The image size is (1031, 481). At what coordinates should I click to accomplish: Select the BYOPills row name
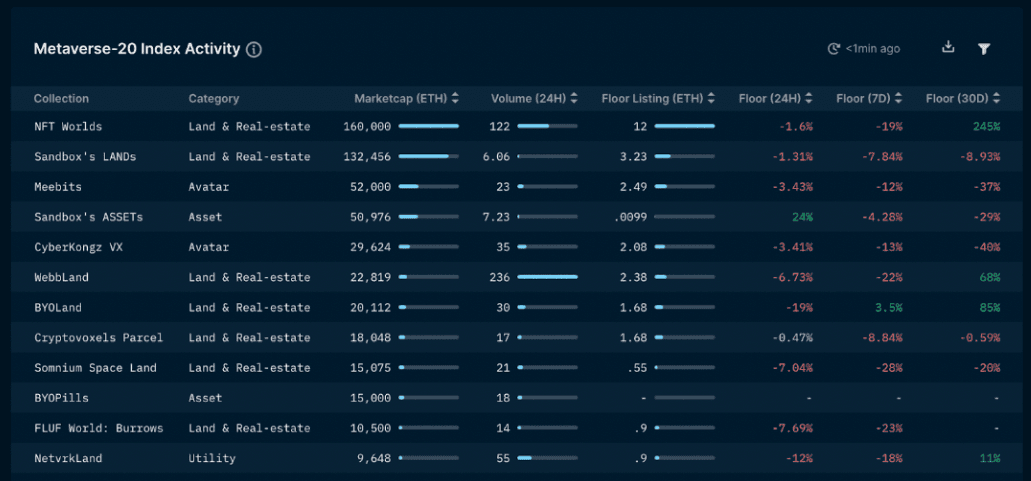tap(61, 398)
